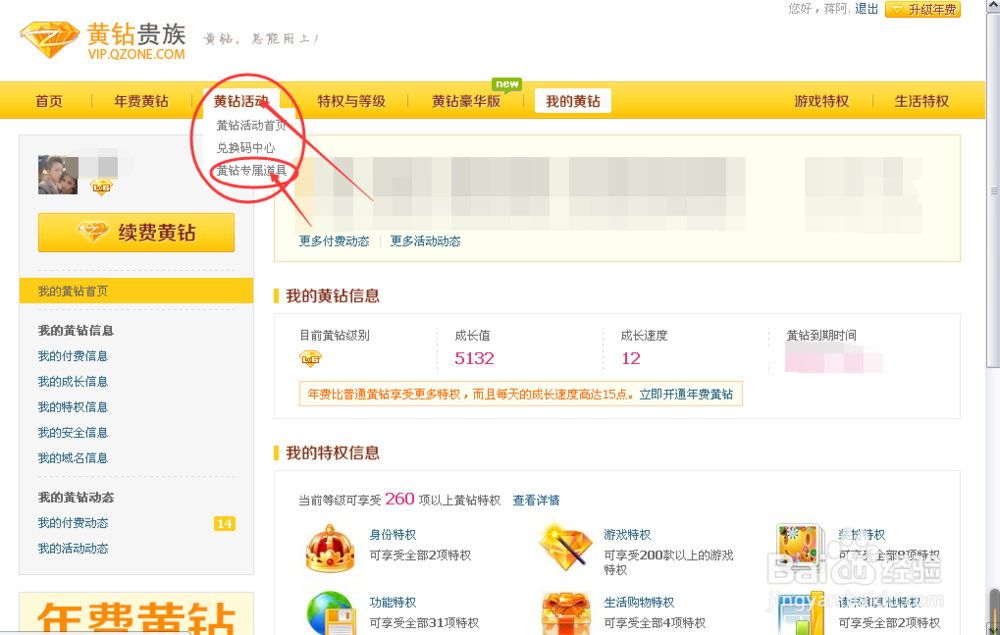This screenshot has width=1000, height=635.
Task: Click the 续费黄钻 renew button
Action: pos(136,233)
